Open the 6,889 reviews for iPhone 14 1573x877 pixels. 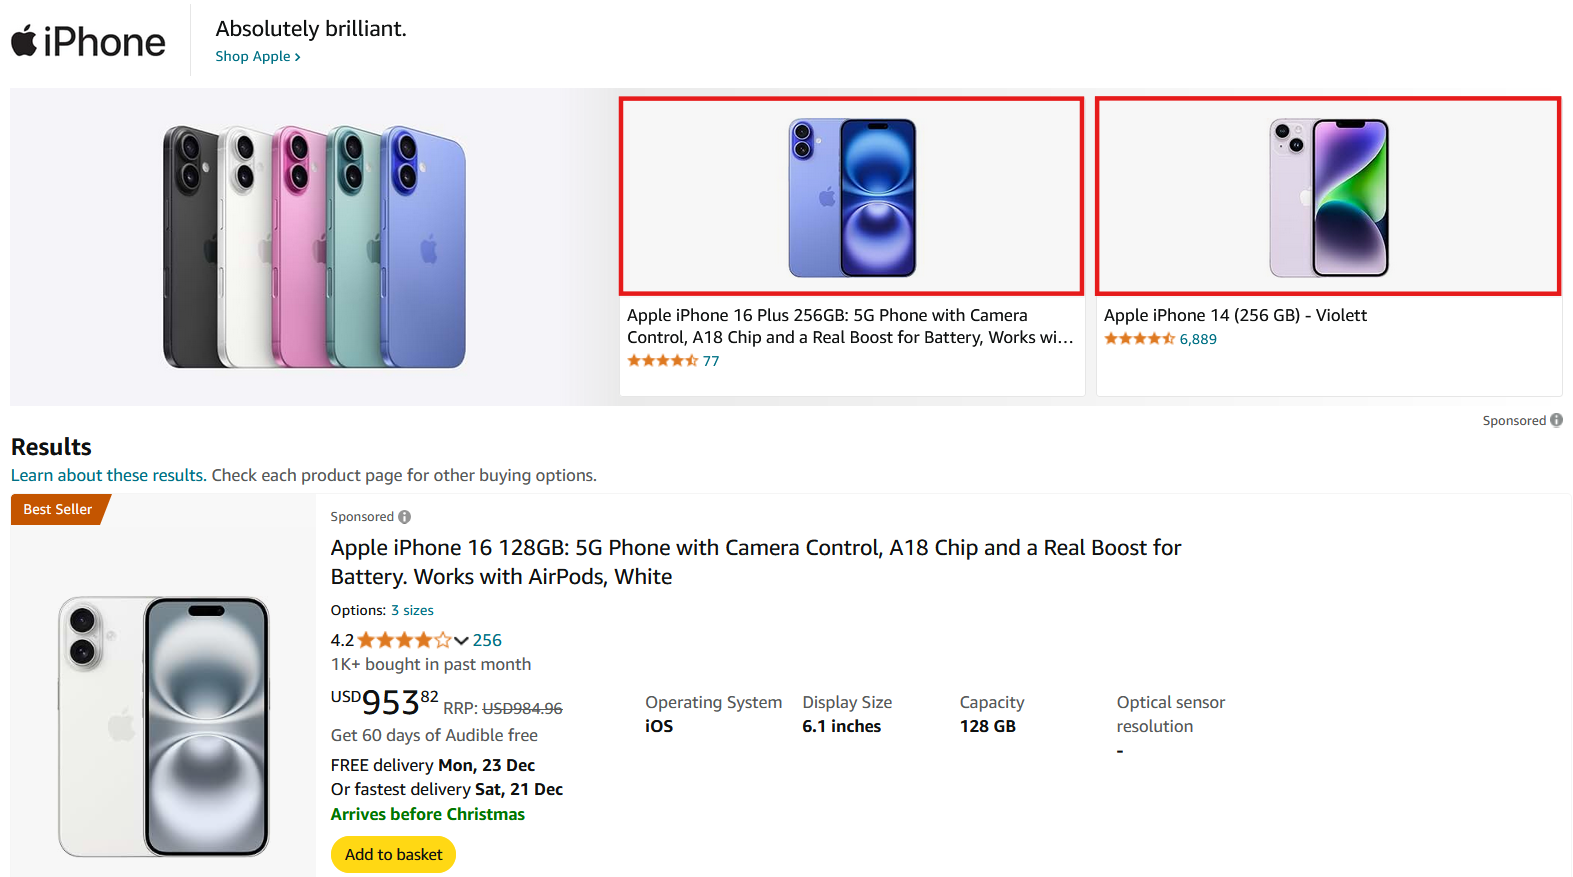pyautogui.click(x=1198, y=338)
